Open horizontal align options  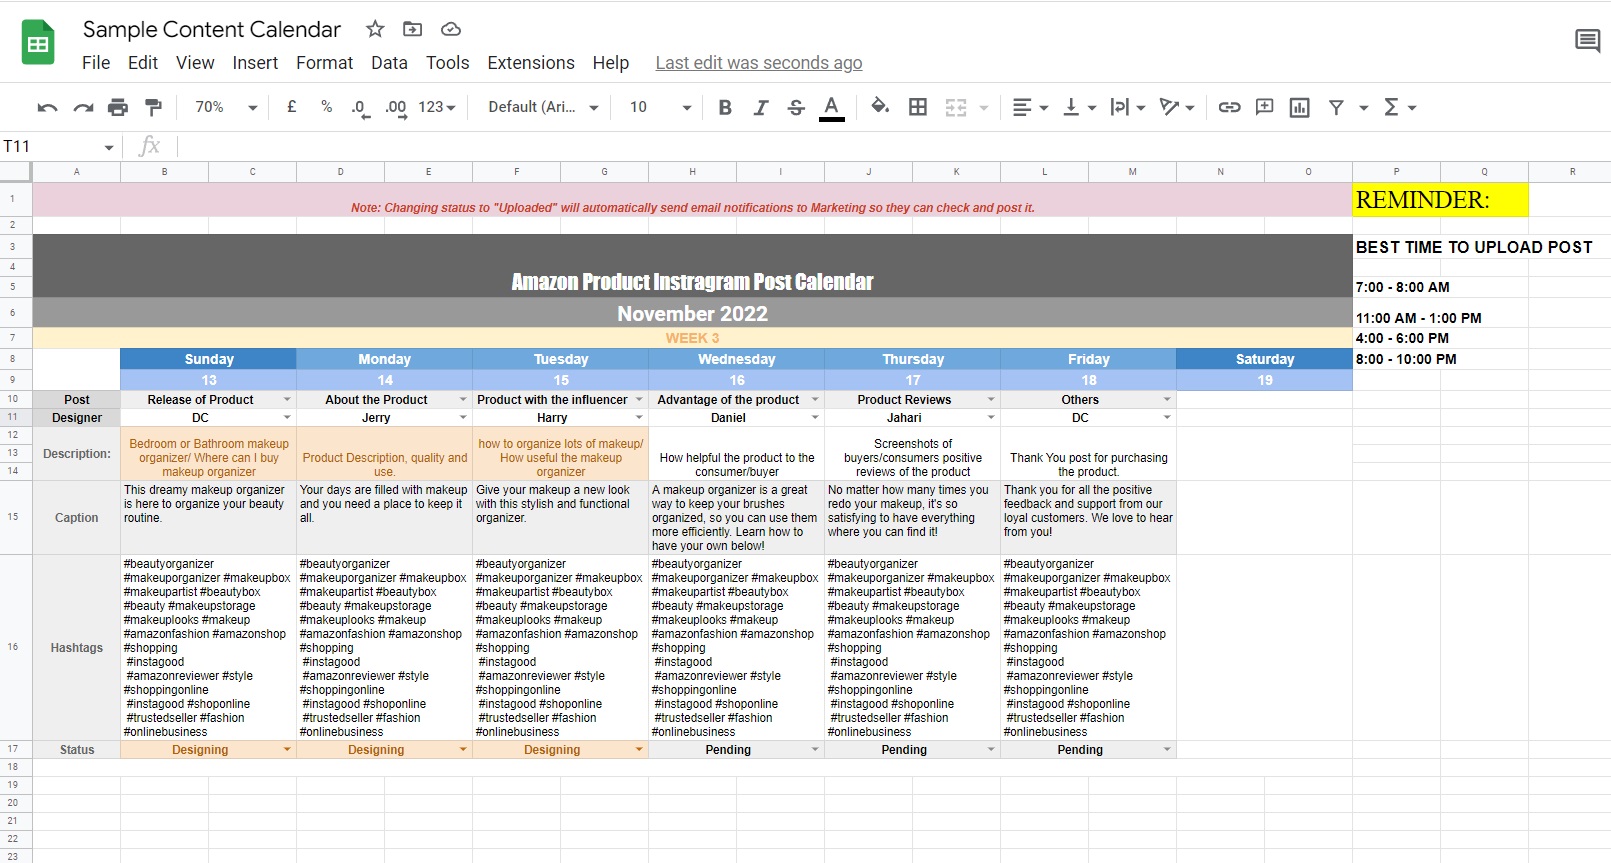1029,107
